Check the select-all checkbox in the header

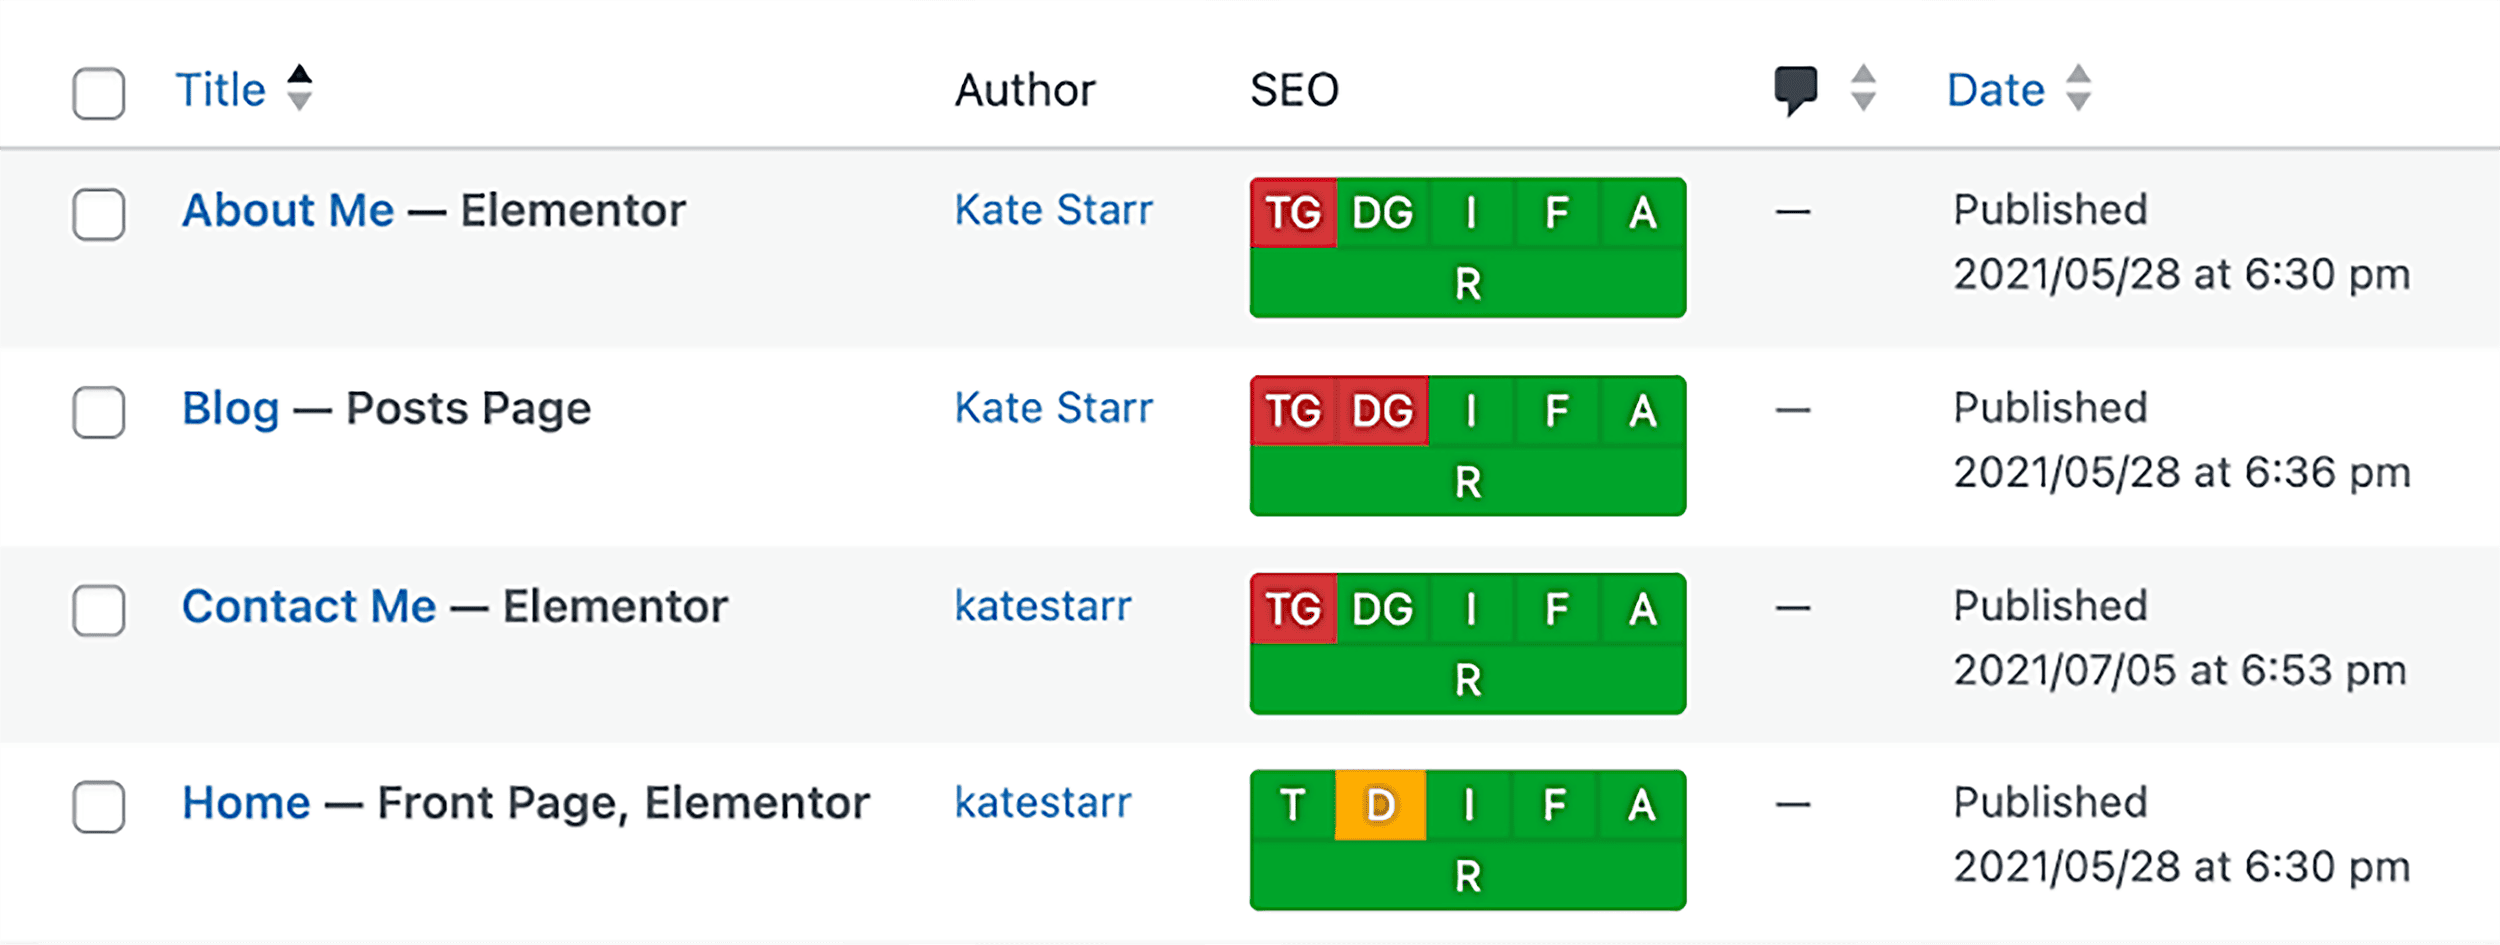(x=96, y=93)
